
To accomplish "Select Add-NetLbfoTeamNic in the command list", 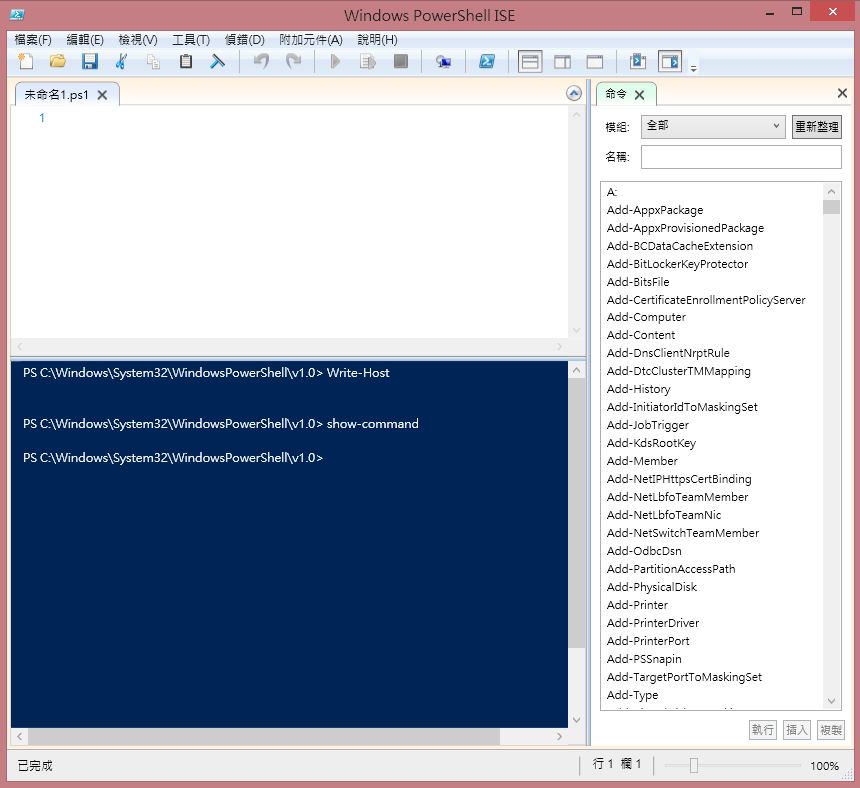I will pos(664,515).
